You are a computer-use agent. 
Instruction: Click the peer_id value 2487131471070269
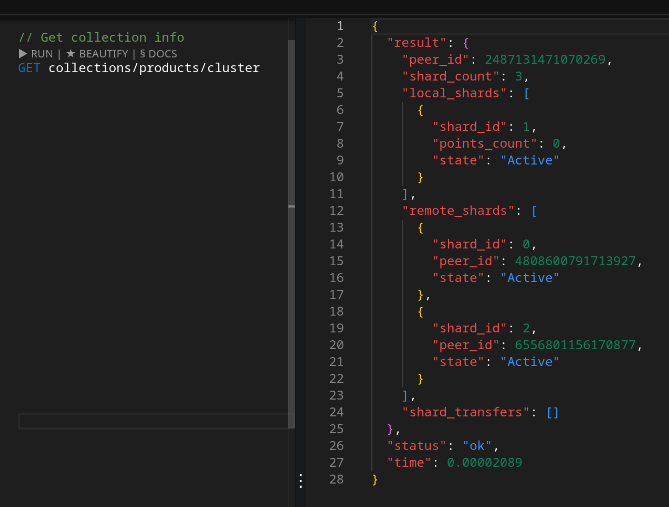[547, 59]
